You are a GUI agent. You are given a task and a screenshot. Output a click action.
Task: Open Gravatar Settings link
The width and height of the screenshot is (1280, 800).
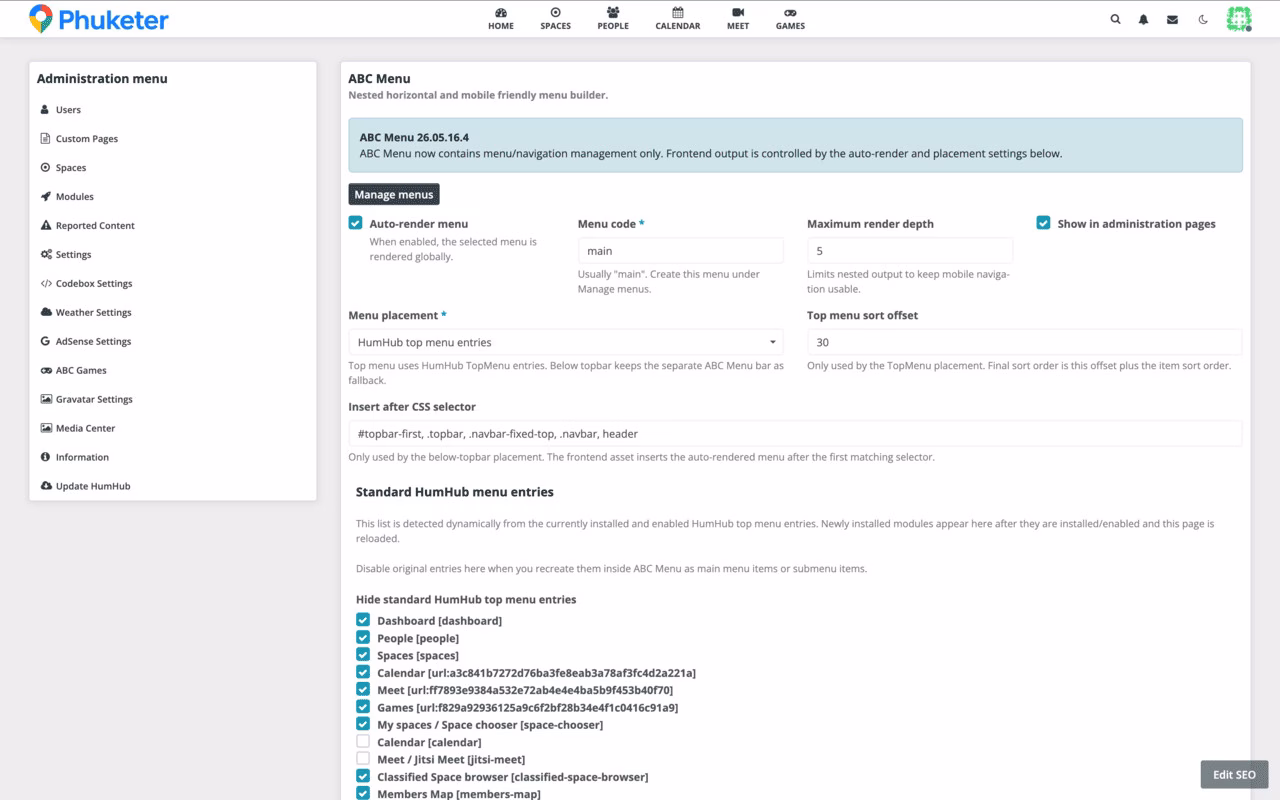point(94,400)
